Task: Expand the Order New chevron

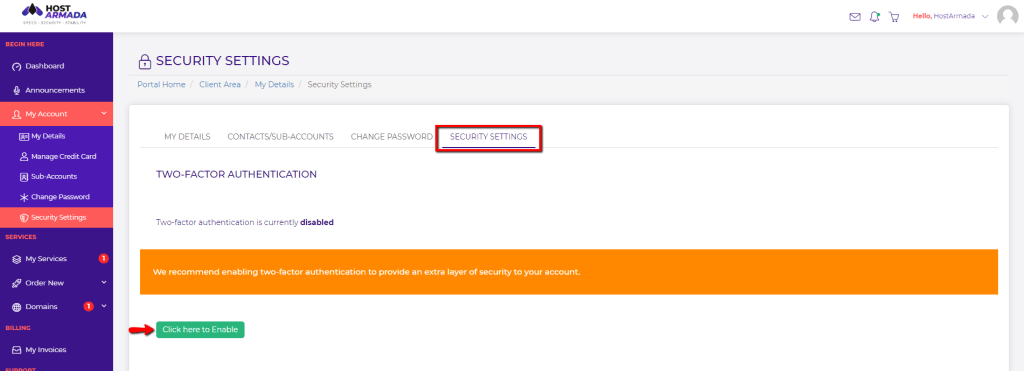Action: coord(104,283)
